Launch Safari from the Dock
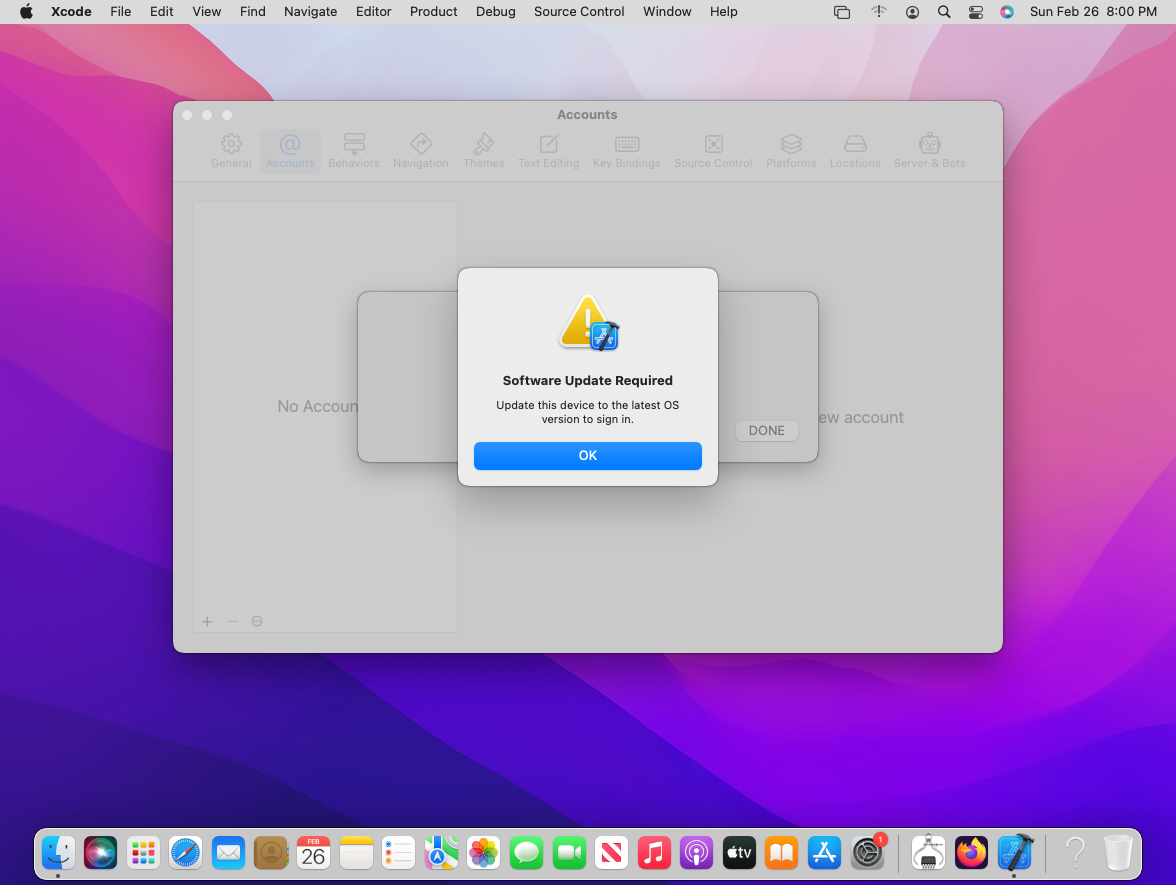Screen dimensions: 1176x885 pyautogui.click(x=185, y=853)
